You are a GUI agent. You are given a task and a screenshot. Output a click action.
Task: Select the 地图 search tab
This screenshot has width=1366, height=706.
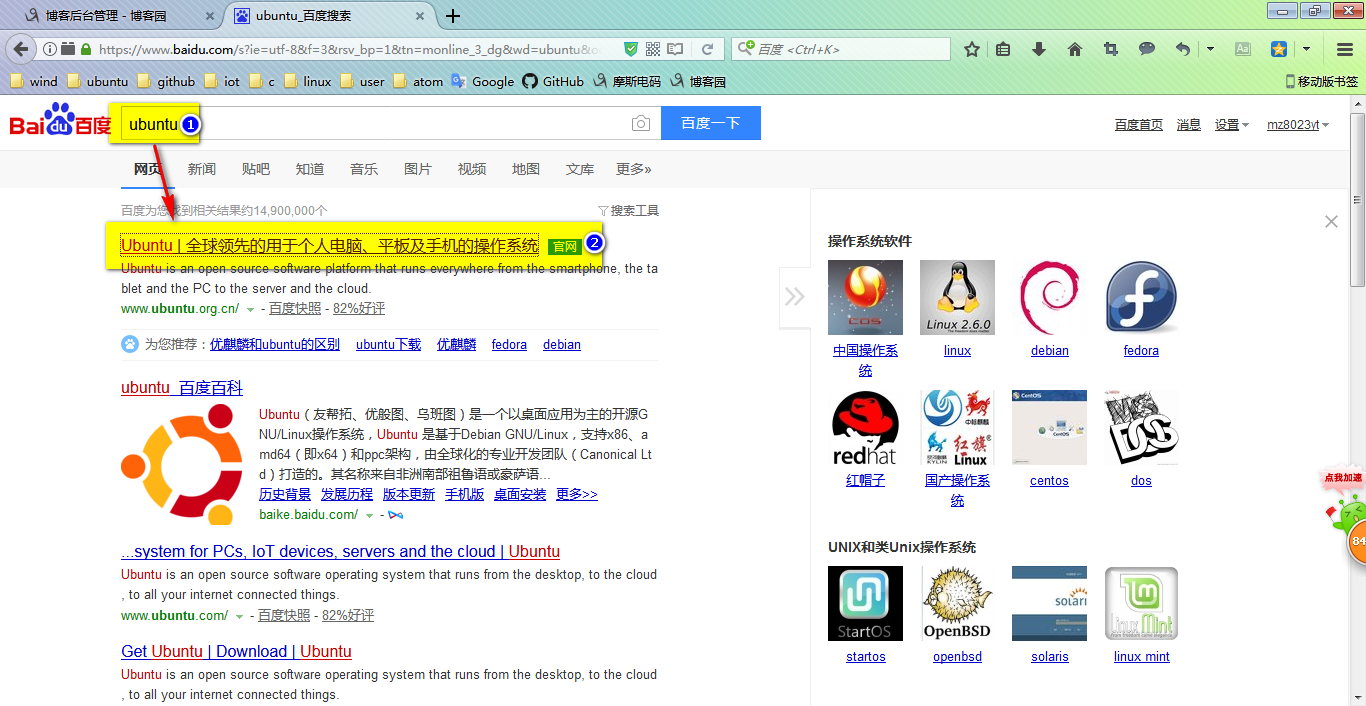525,169
